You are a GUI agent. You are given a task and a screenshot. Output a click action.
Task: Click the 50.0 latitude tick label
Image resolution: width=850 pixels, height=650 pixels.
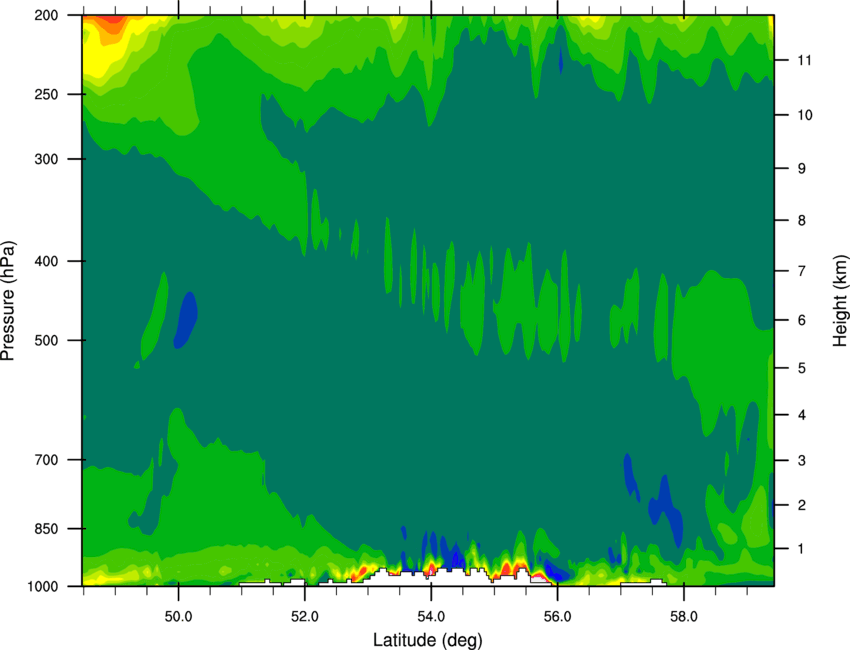(178, 617)
